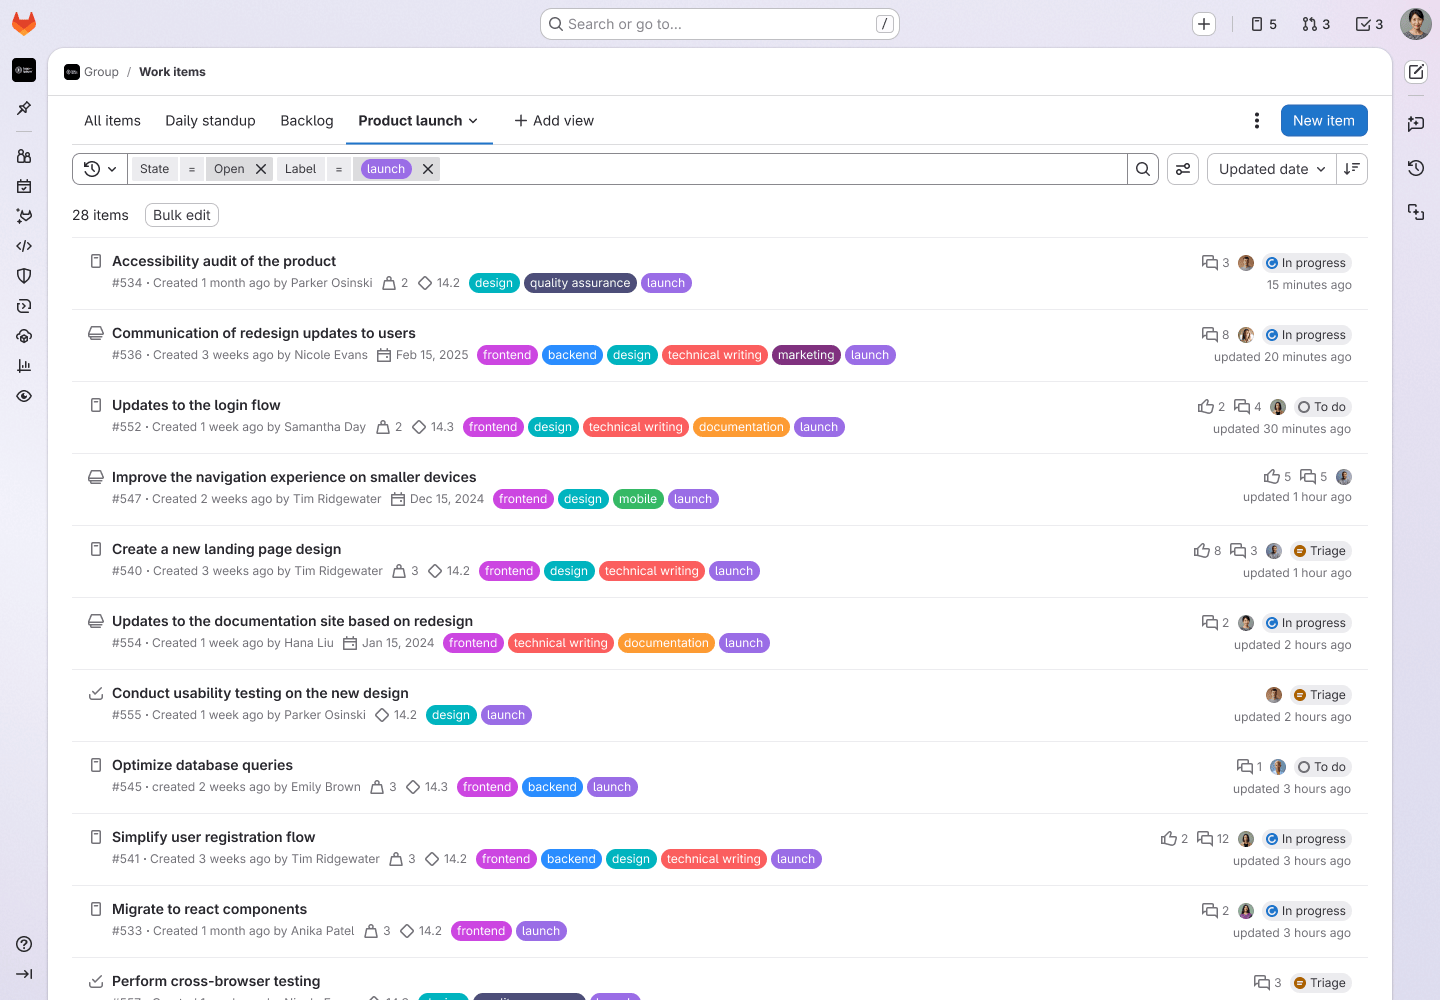
Task: Remove the State Open filter chip
Action: (260, 168)
